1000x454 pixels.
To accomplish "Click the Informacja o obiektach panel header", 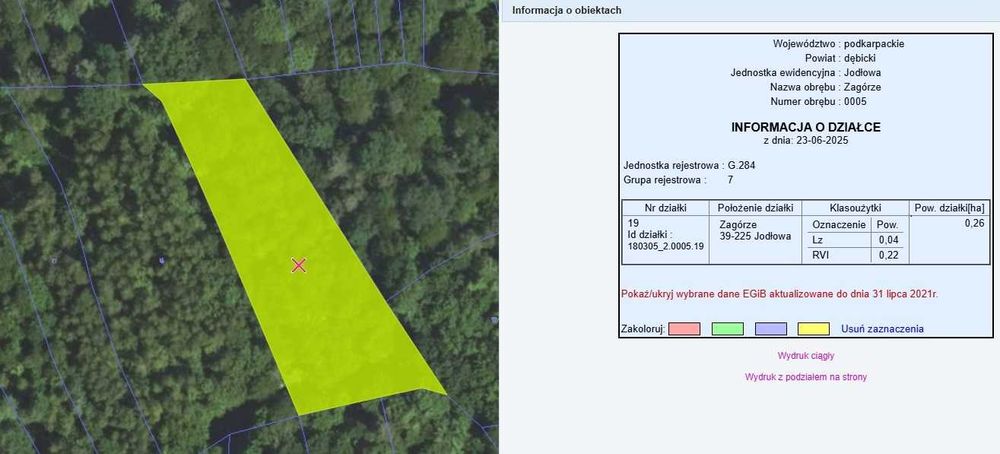I will coord(566,10).
